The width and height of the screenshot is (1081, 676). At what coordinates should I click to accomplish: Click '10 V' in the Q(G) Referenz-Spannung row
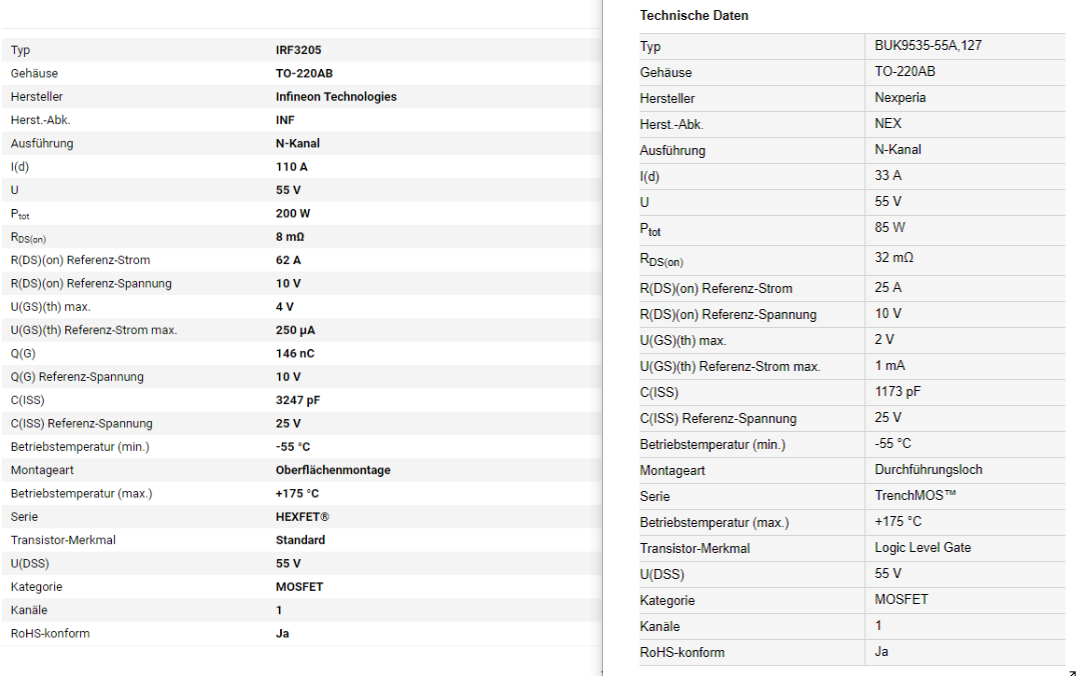pyautogui.click(x=287, y=377)
